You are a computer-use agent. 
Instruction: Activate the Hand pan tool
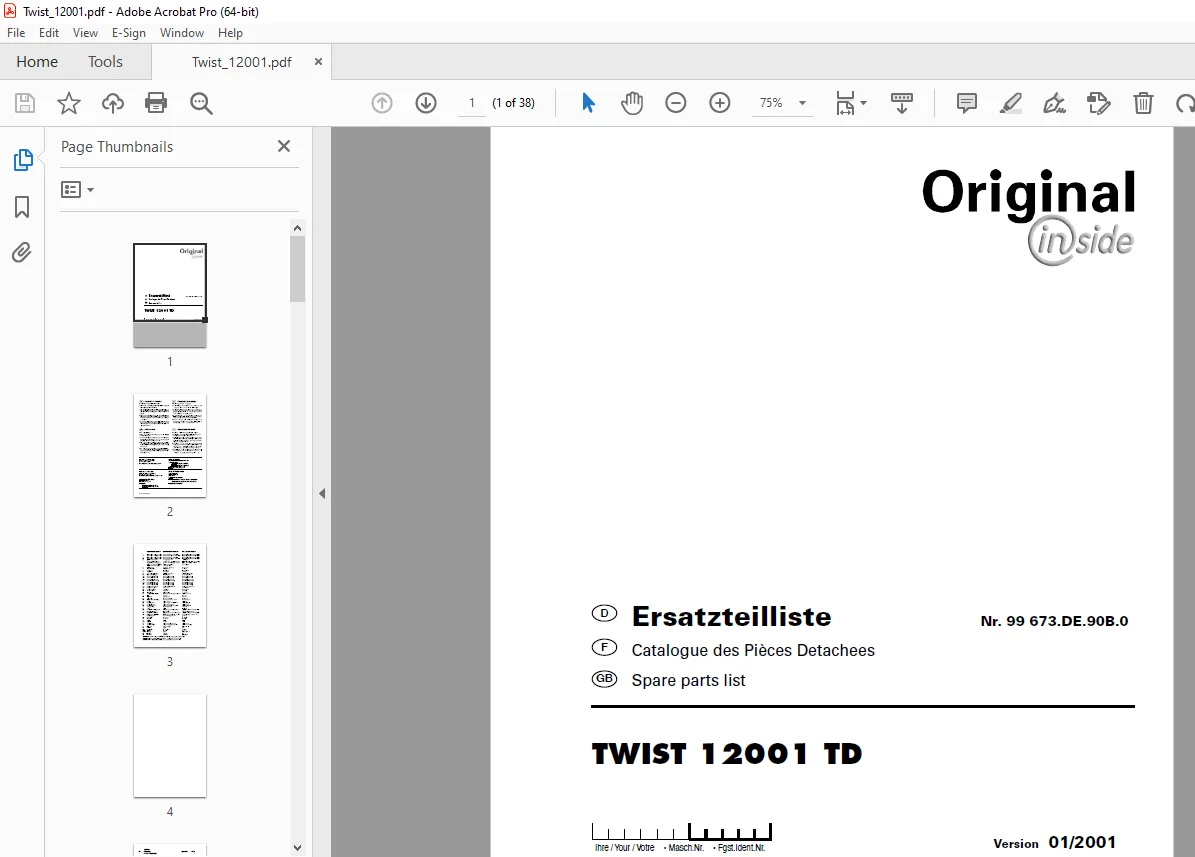tap(632, 103)
